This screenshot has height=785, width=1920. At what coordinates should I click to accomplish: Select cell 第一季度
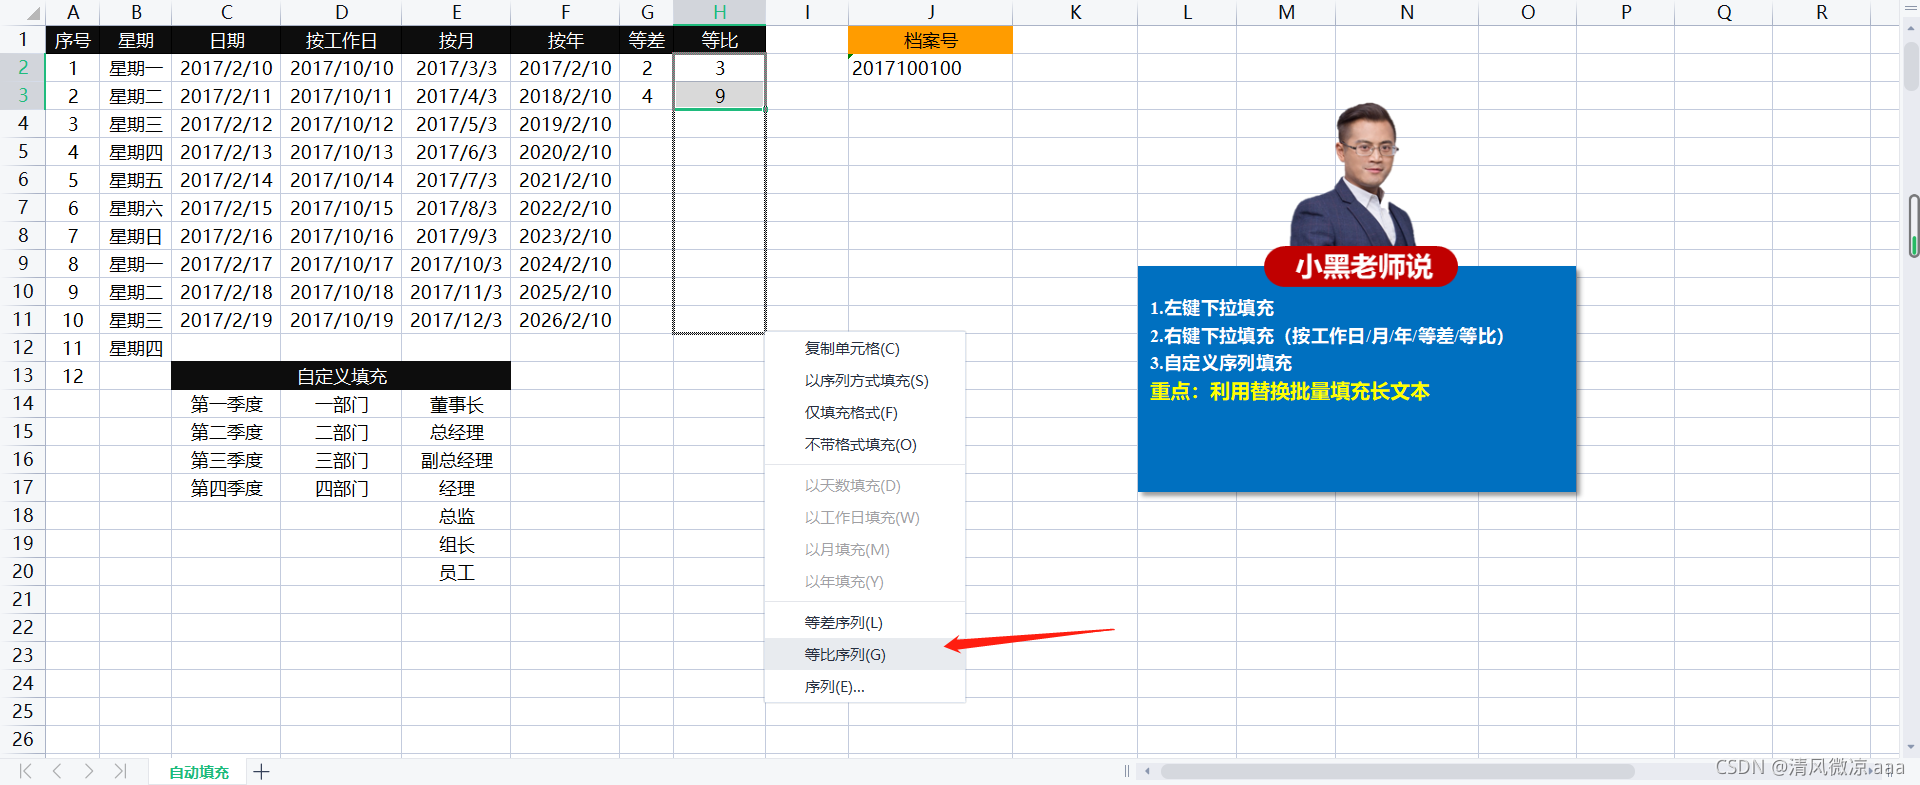pos(226,404)
